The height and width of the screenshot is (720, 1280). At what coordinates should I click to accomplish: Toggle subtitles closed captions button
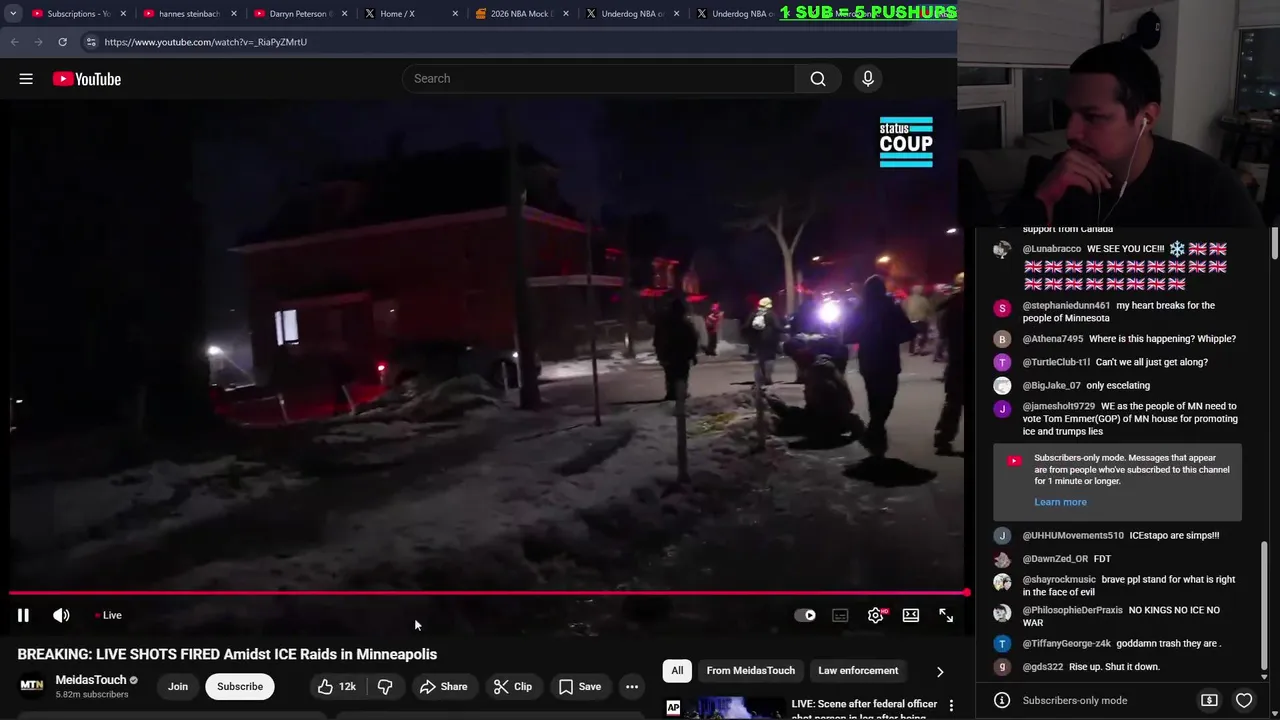pyautogui.click(x=840, y=616)
